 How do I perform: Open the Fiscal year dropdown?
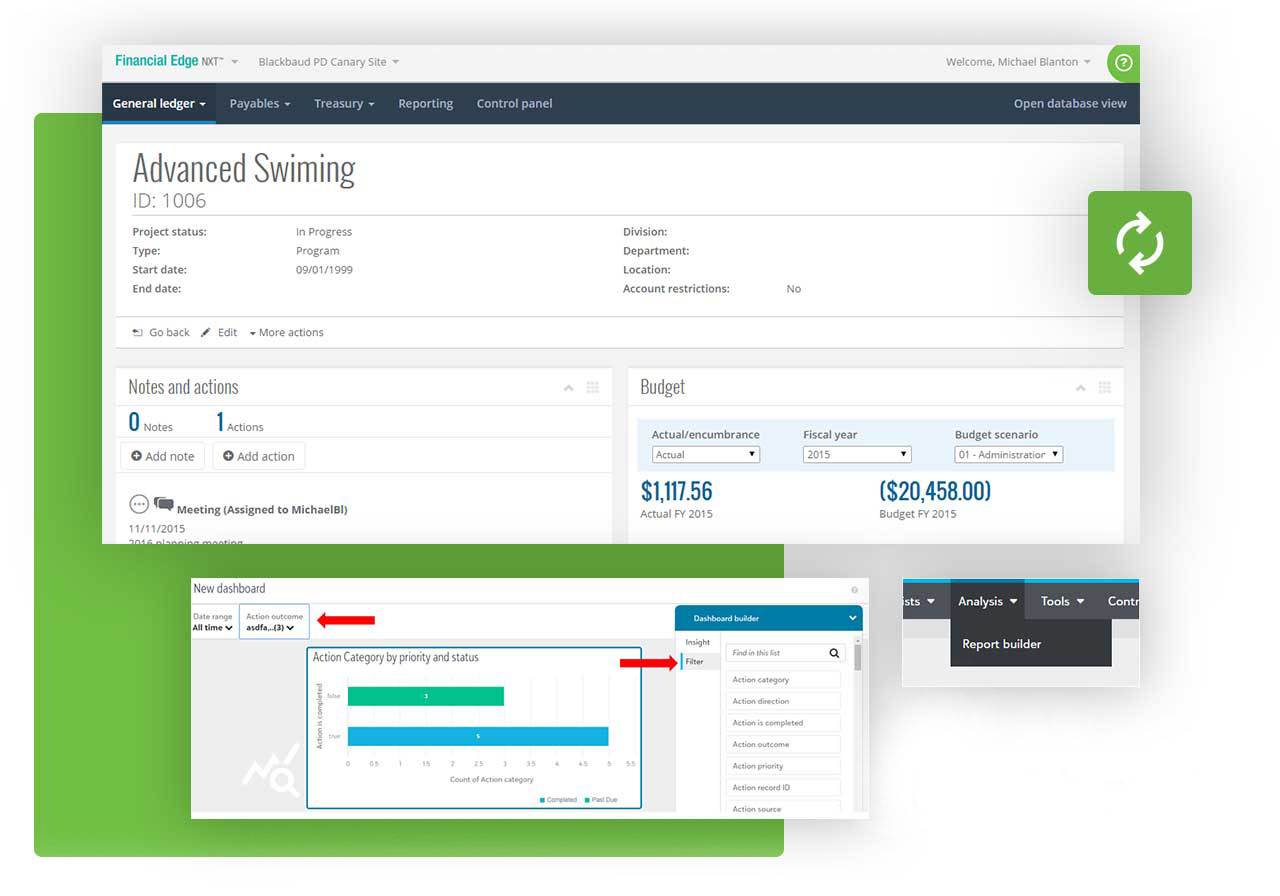(857, 455)
